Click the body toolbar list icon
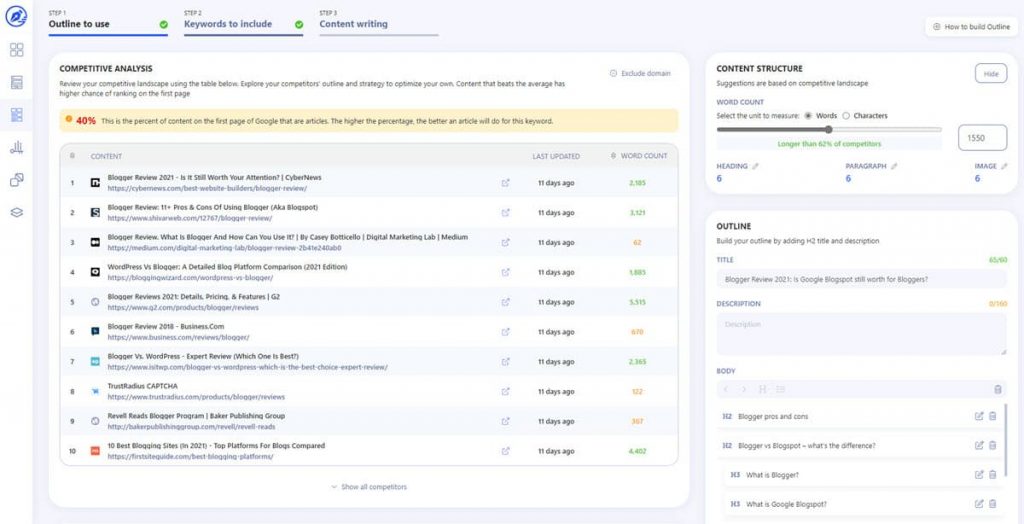This screenshot has width=1024, height=524. [780, 389]
